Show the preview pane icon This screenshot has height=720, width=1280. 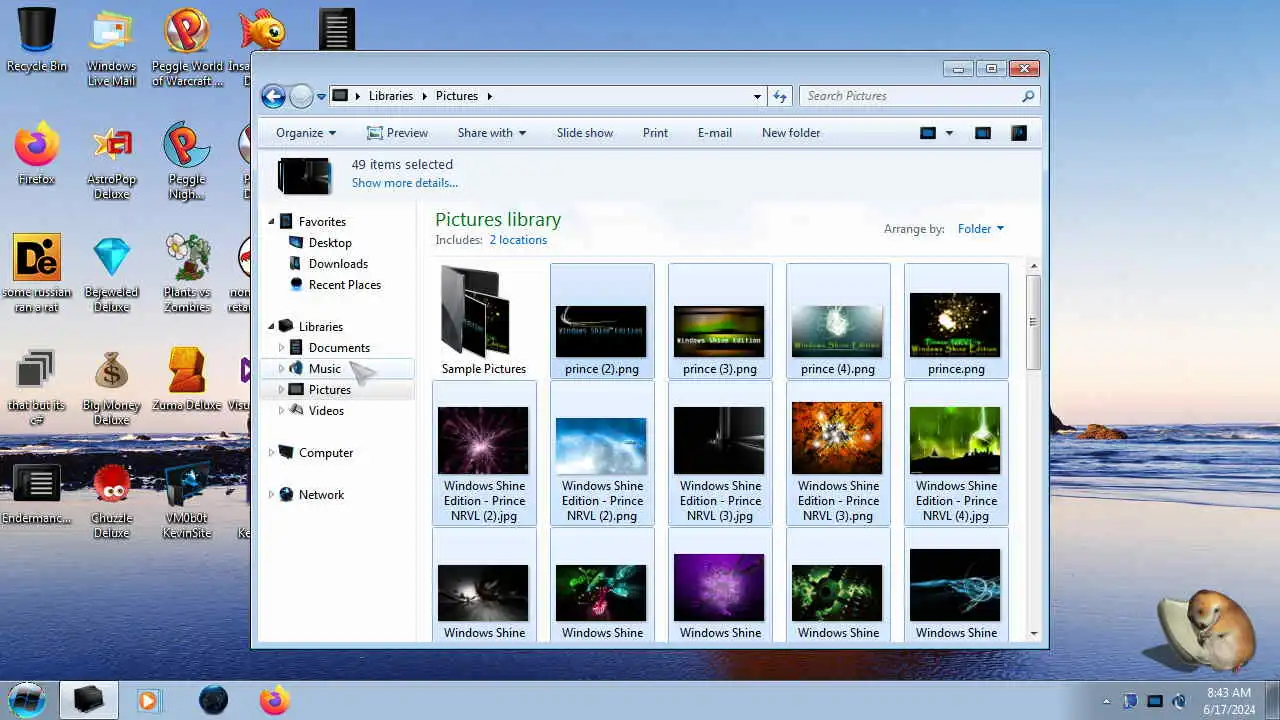click(983, 133)
